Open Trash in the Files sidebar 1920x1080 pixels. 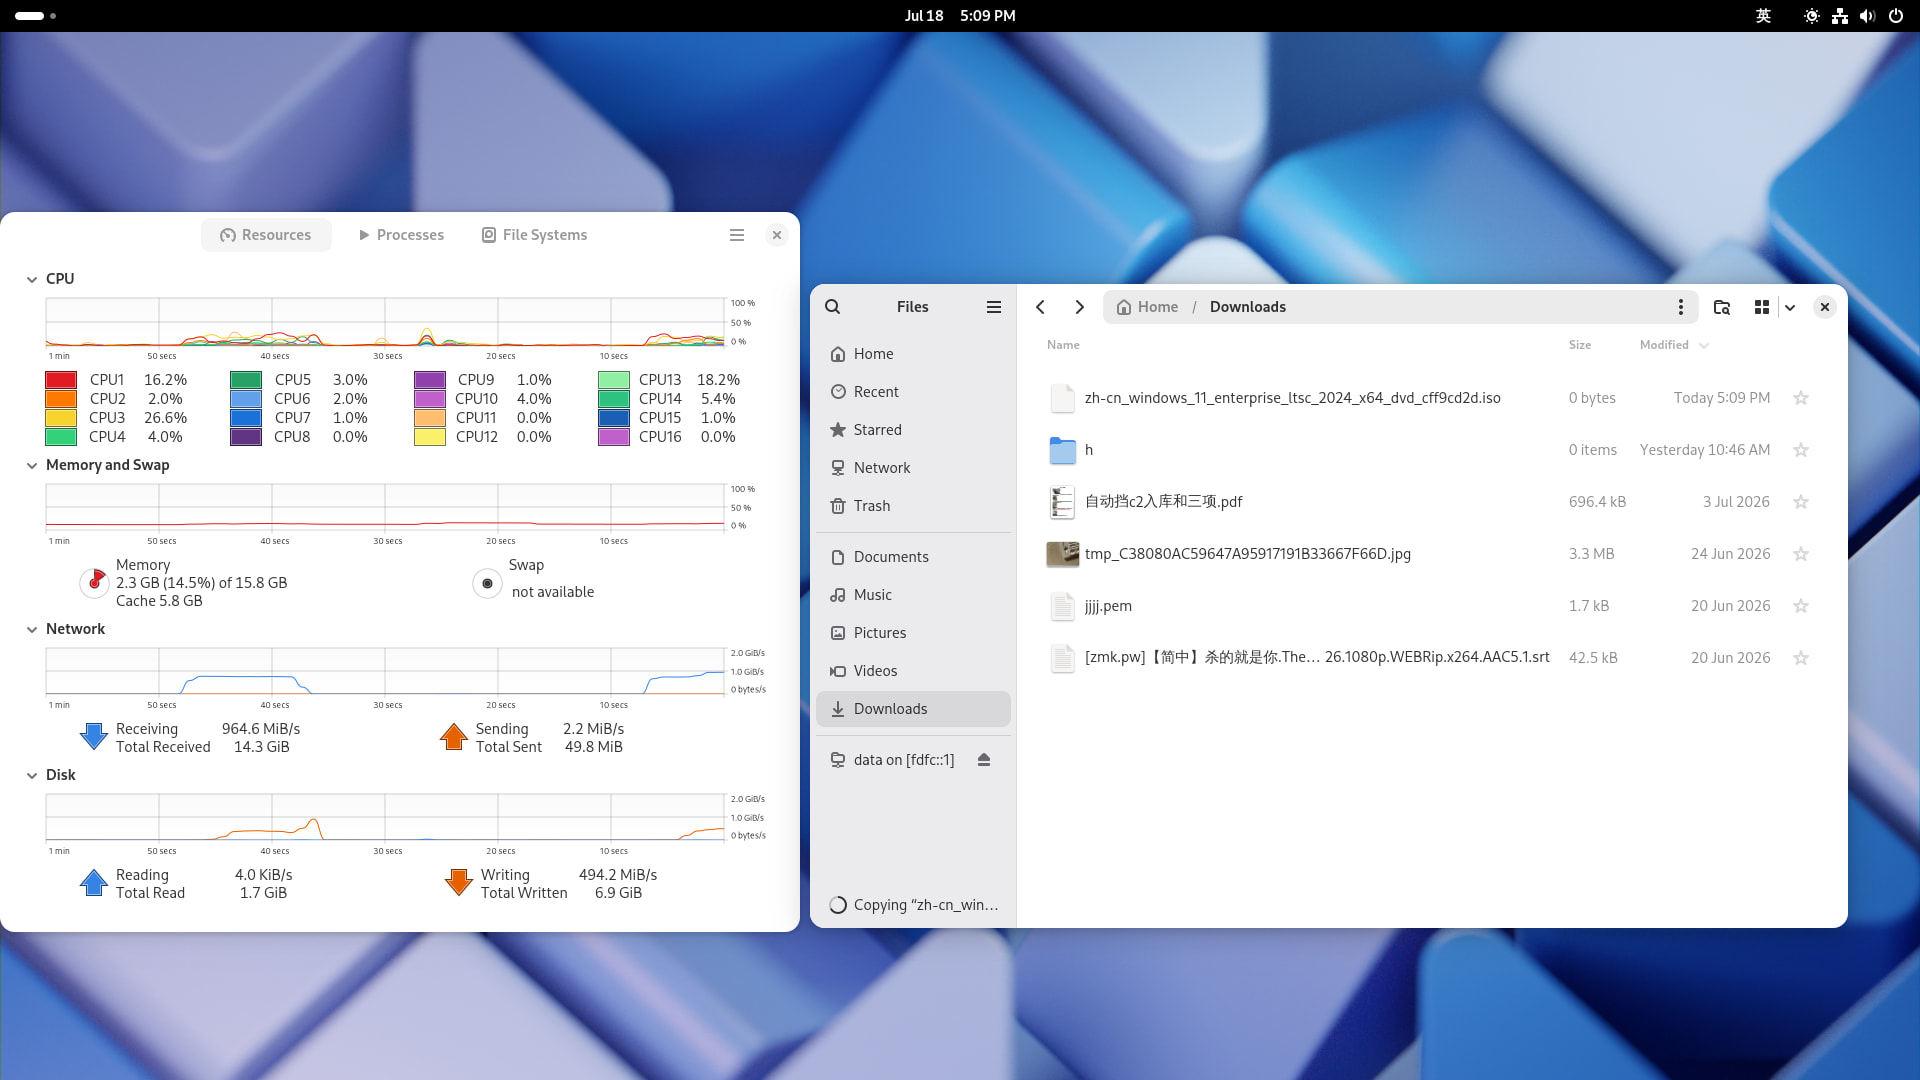pos(913,506)
